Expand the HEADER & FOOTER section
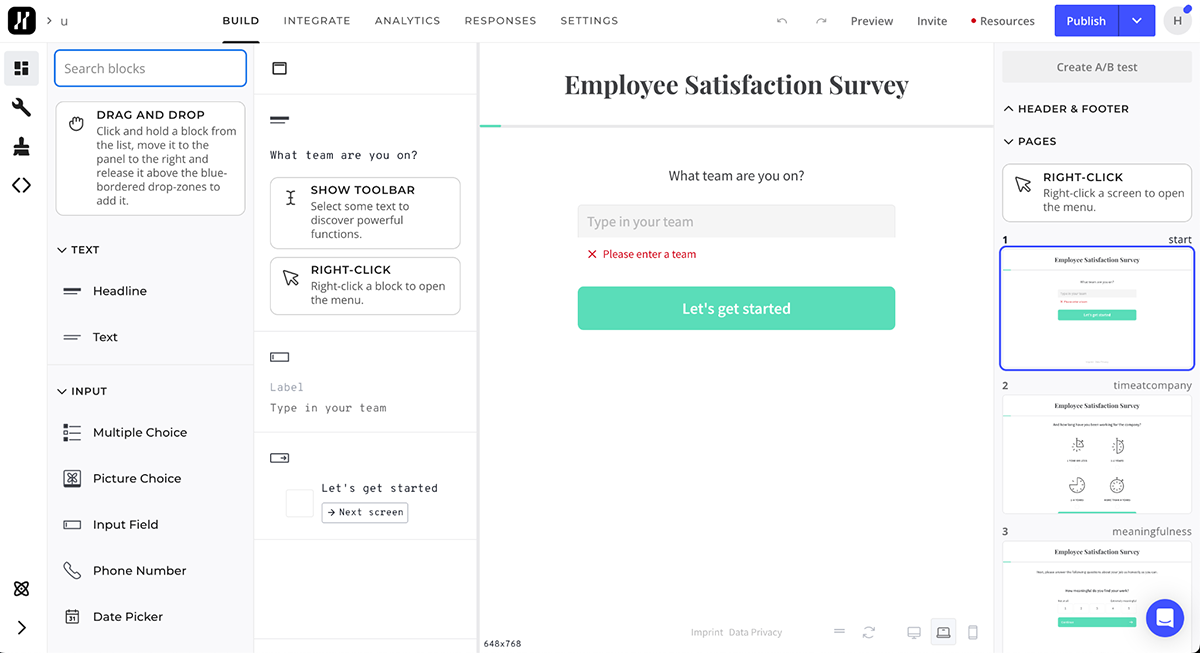1200x653 pixels. coord(1008,109)
